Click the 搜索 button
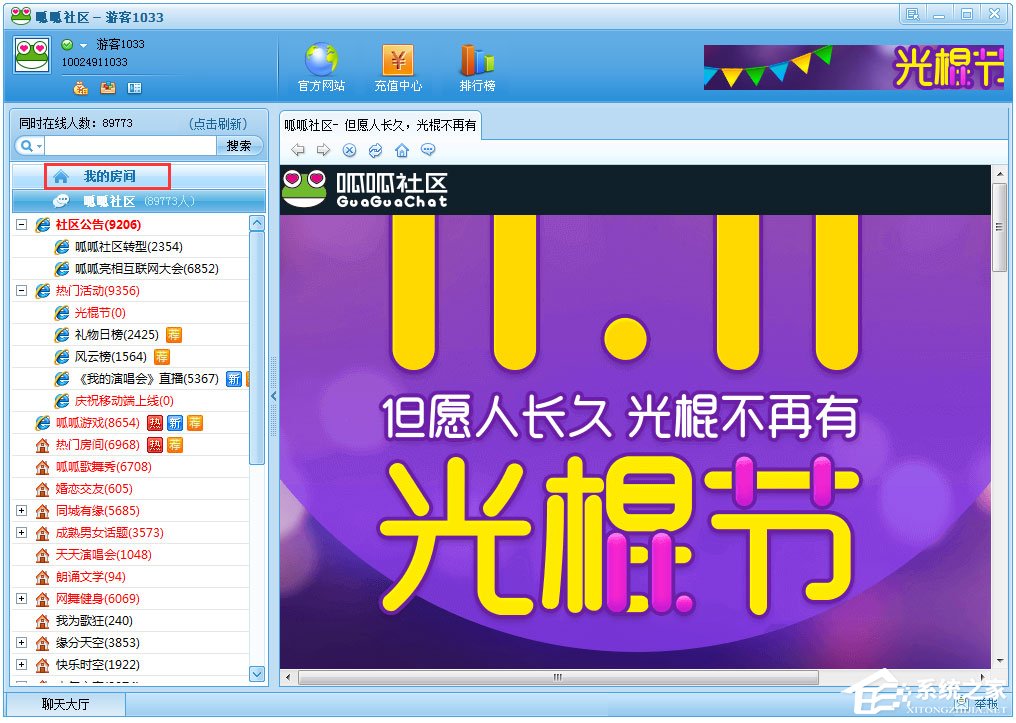Image resolution: width=1016 pixels, height=723 pixels. tap(239, 146)
